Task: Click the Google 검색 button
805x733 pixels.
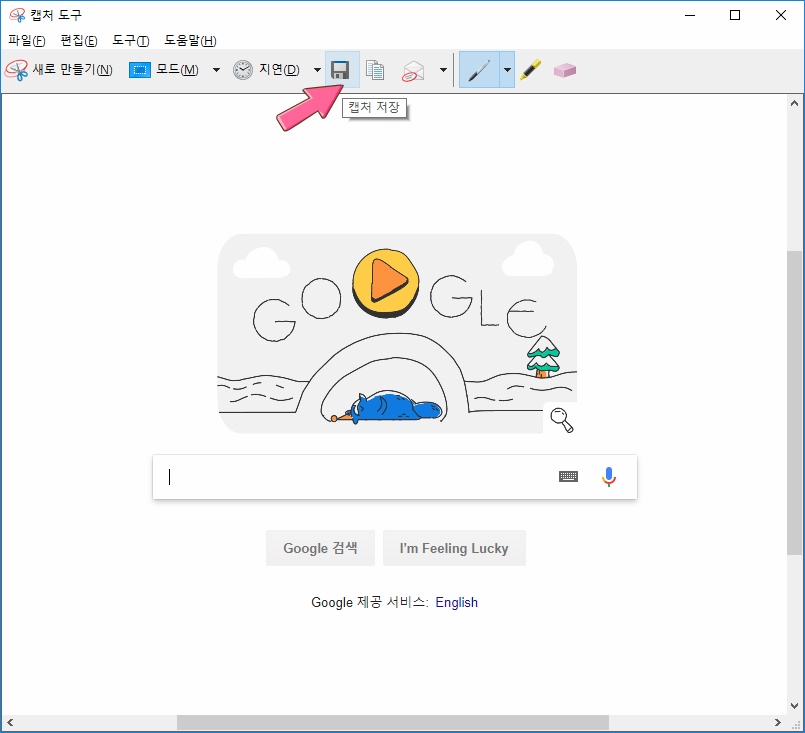Action: pos(320,548)
